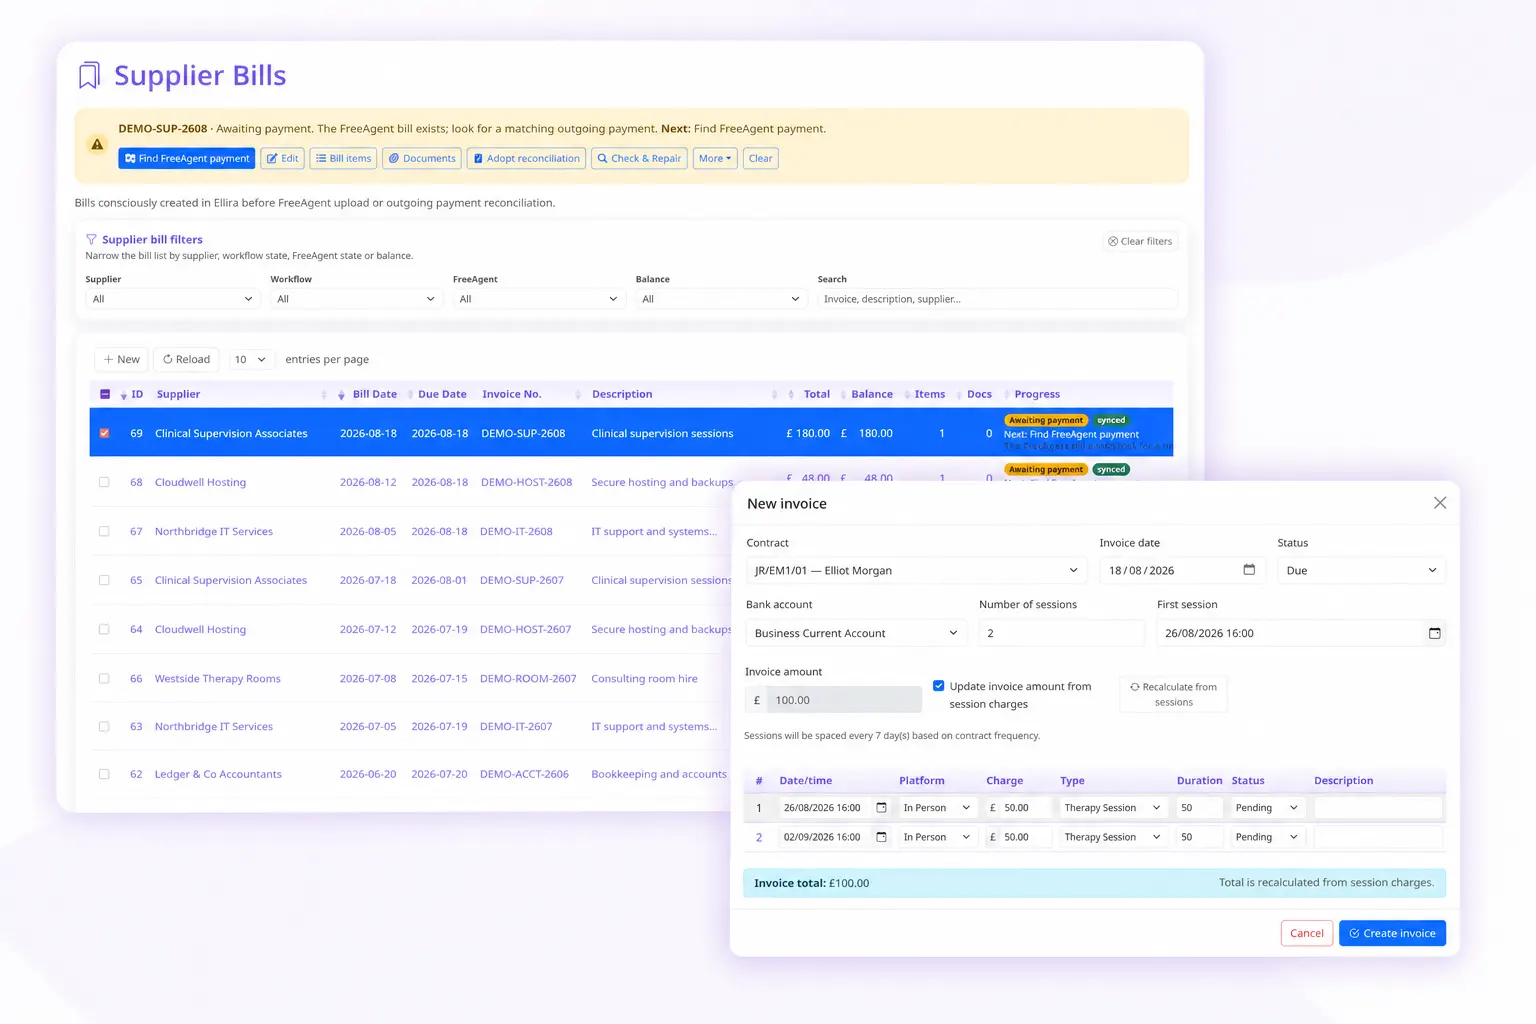The height and width of the screenshot is (1024, 1536).
Task: Toggle the select-all header checkbox
Action: coord(105,394)
